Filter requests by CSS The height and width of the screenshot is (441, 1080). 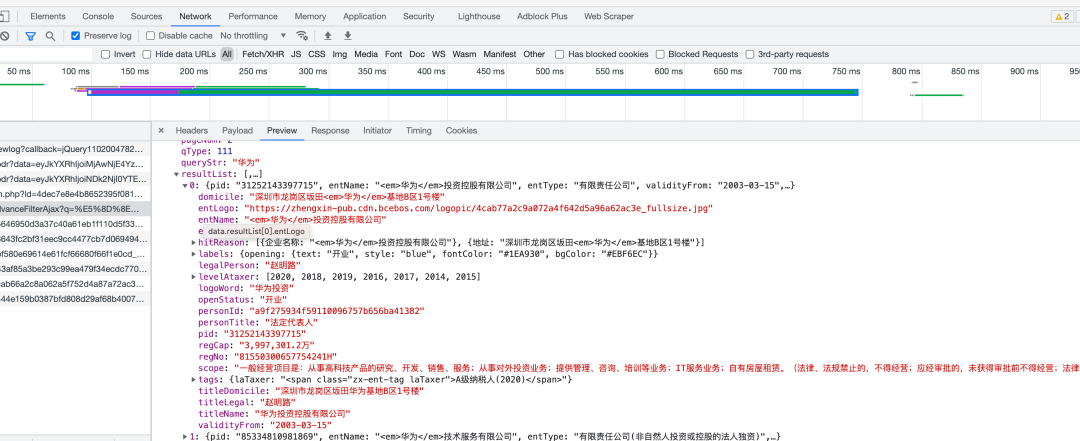[317, 54]
